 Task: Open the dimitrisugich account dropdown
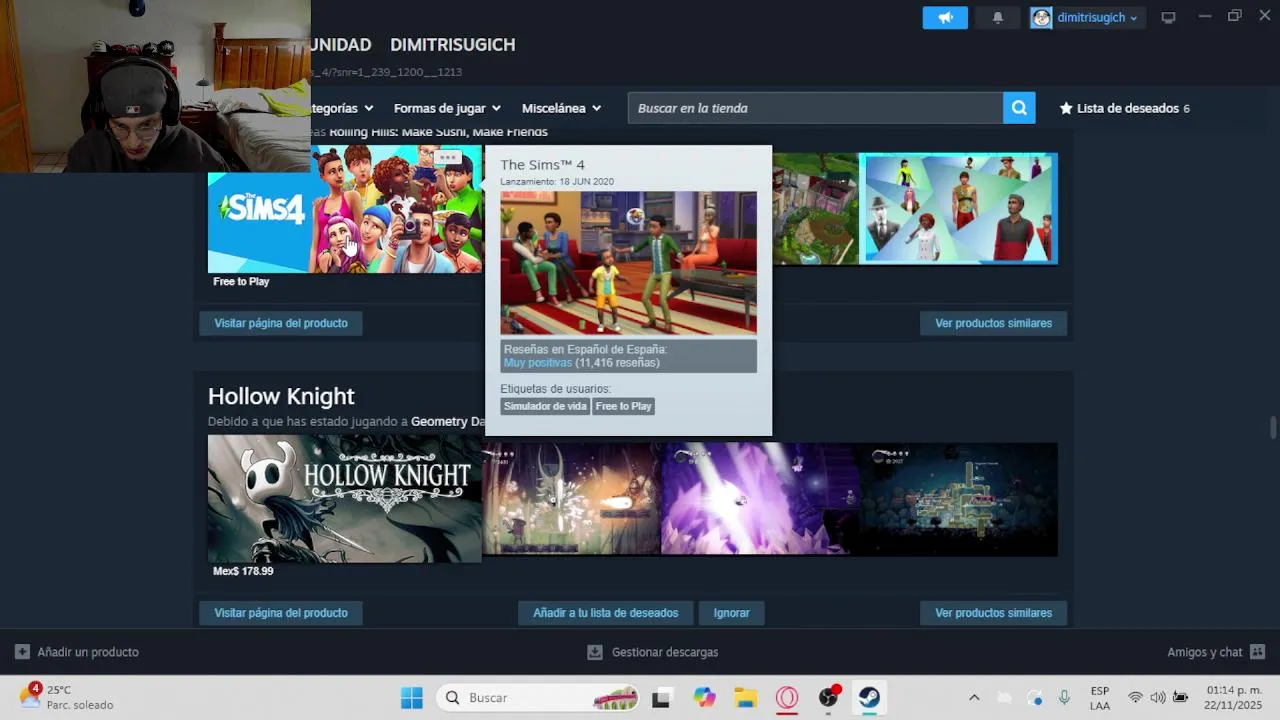(1097, 18)
